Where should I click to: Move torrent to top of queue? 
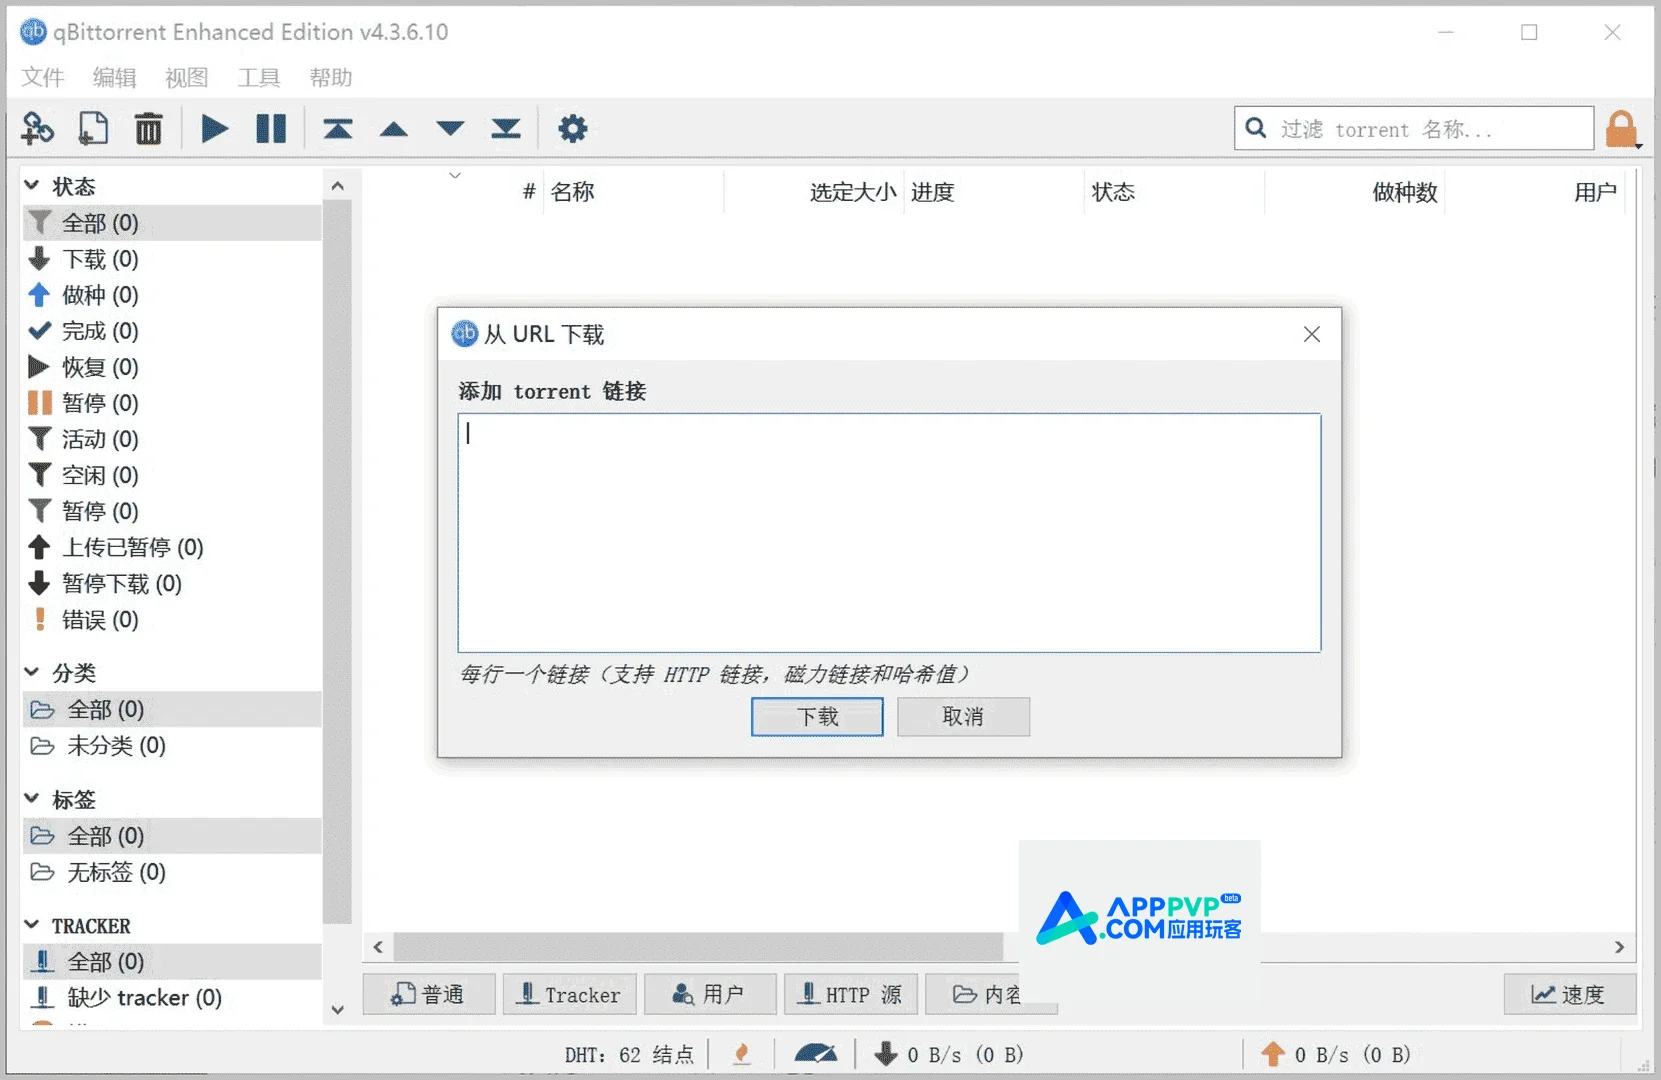[x=337, y=129]
